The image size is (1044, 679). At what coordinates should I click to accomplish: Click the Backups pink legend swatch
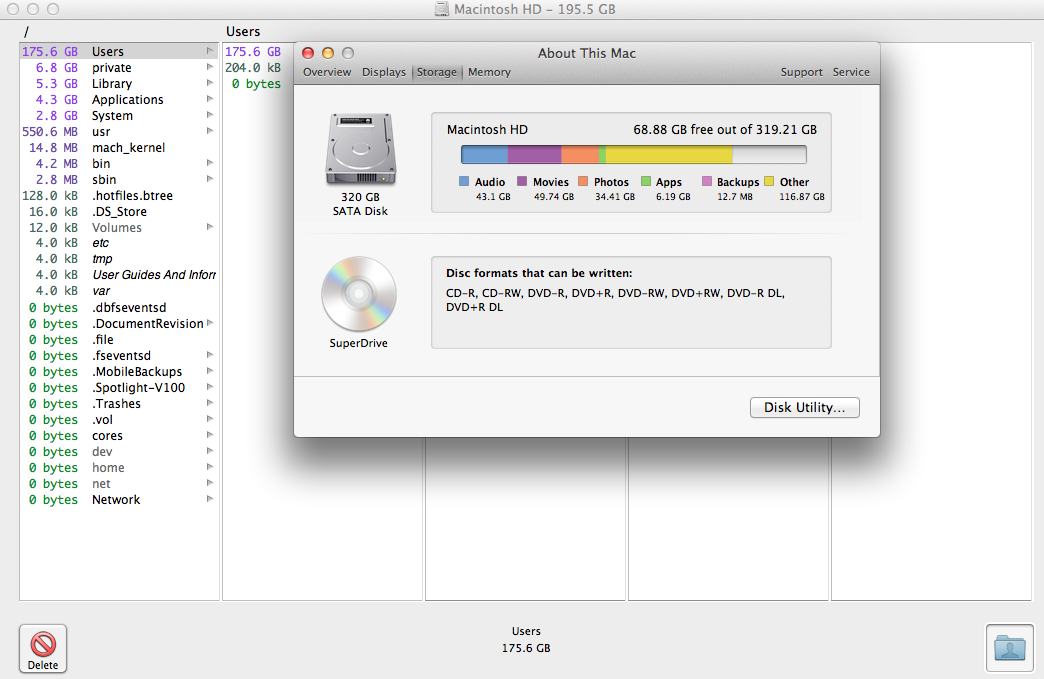(x=706, y=181)
